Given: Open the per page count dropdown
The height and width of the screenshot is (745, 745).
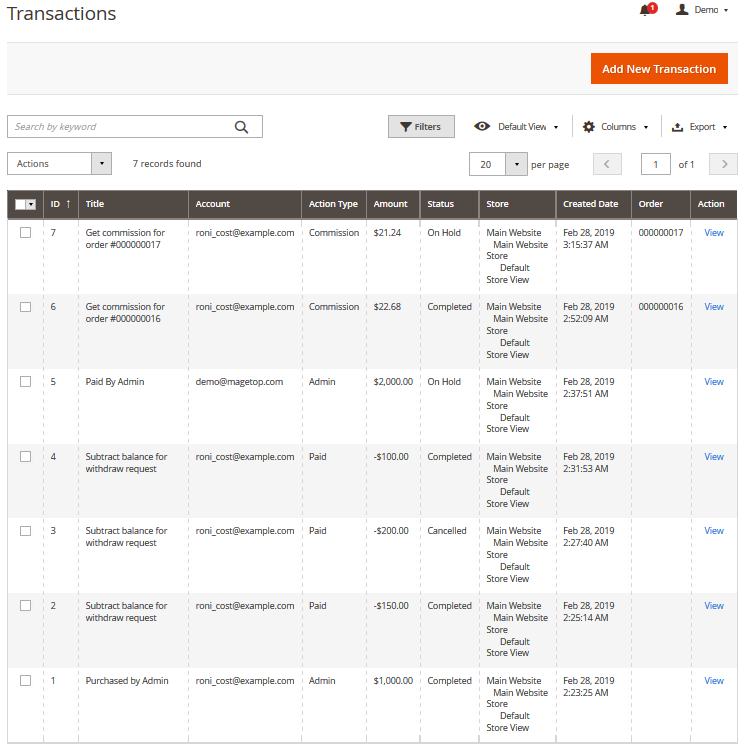Looking at the screenshot, I should pyautogui.click(x=516, y=164).
